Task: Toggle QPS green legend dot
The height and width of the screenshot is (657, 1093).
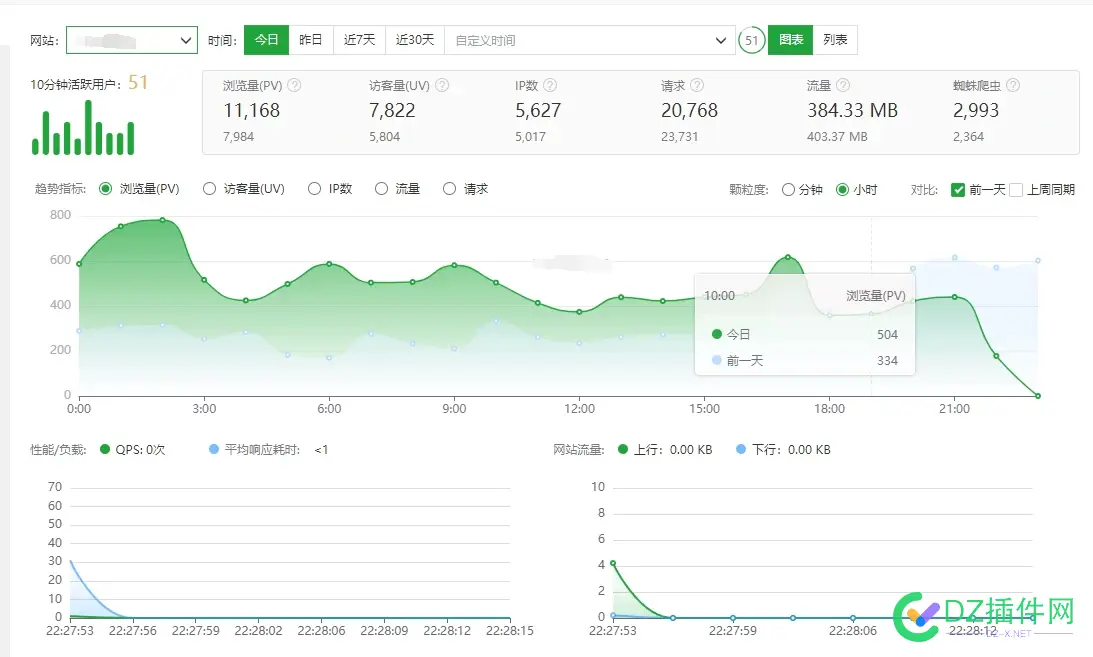Action: point(105,449)
